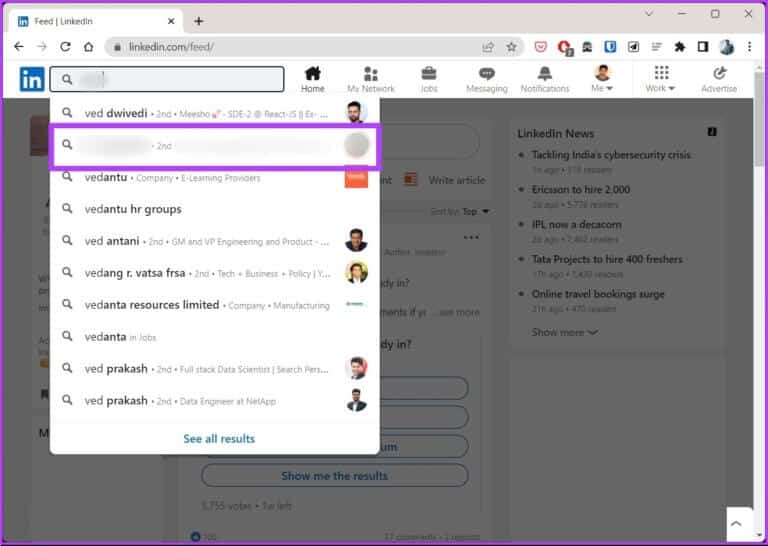The width and height of the screenshot is (768, 546).
Task: Click Write article button
Action: point(445,180)
